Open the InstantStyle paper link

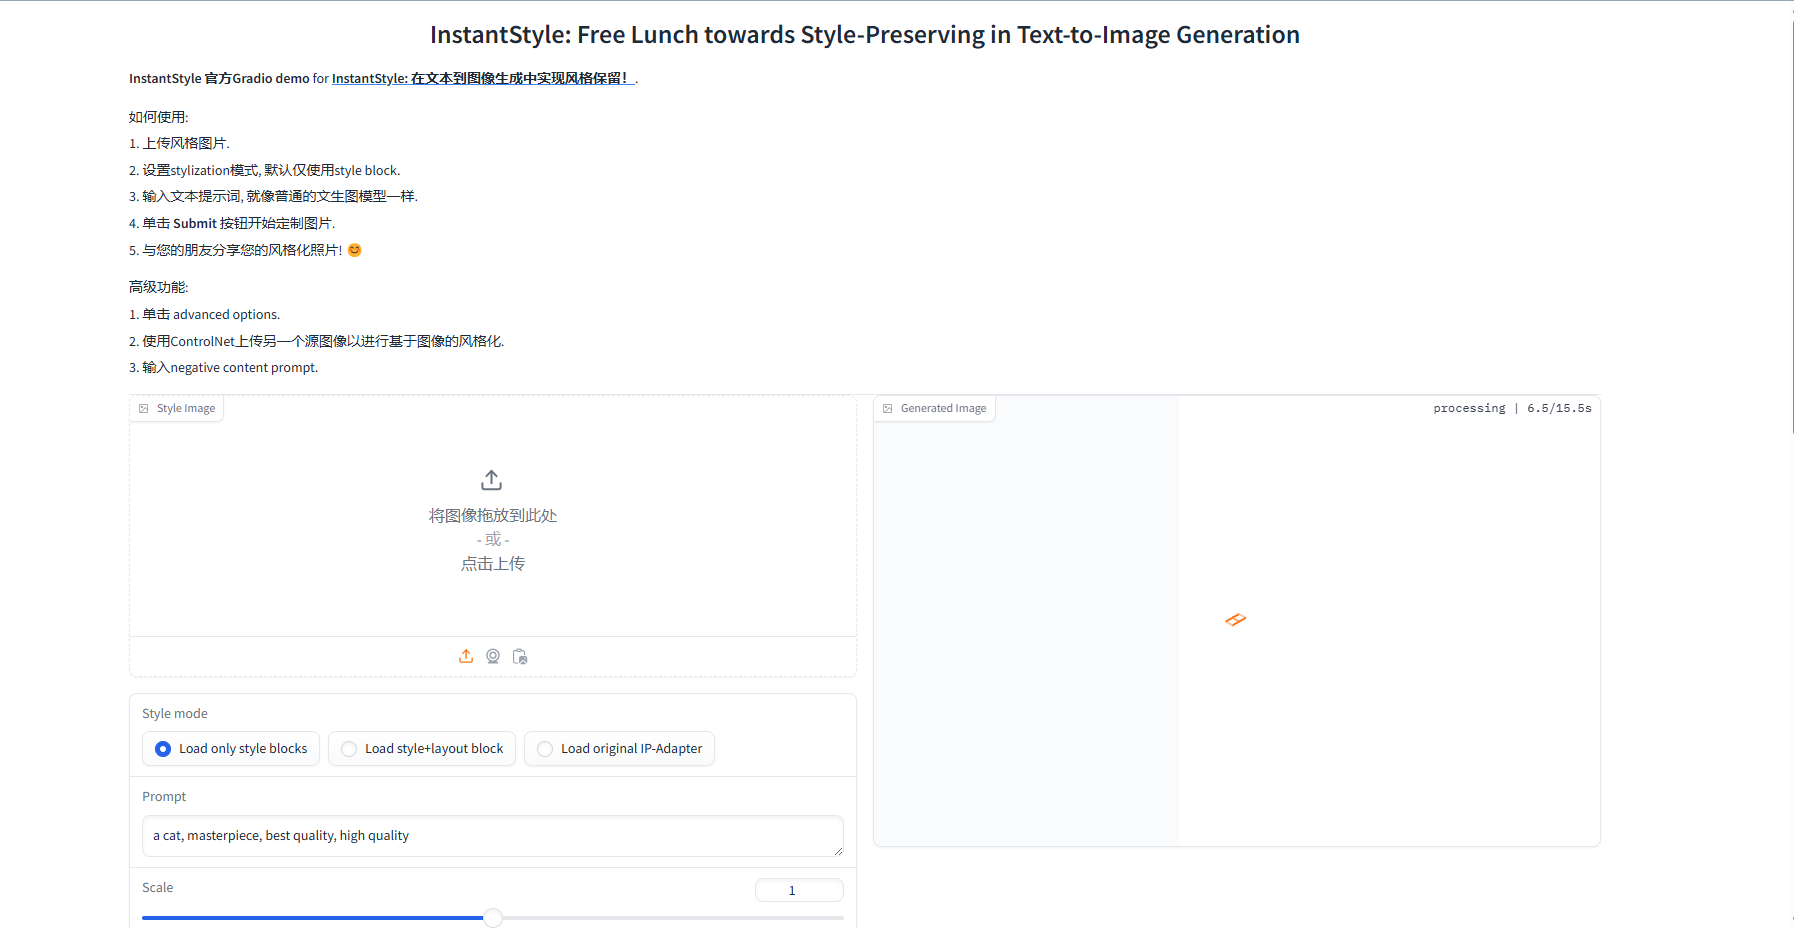tap(484, 78)
